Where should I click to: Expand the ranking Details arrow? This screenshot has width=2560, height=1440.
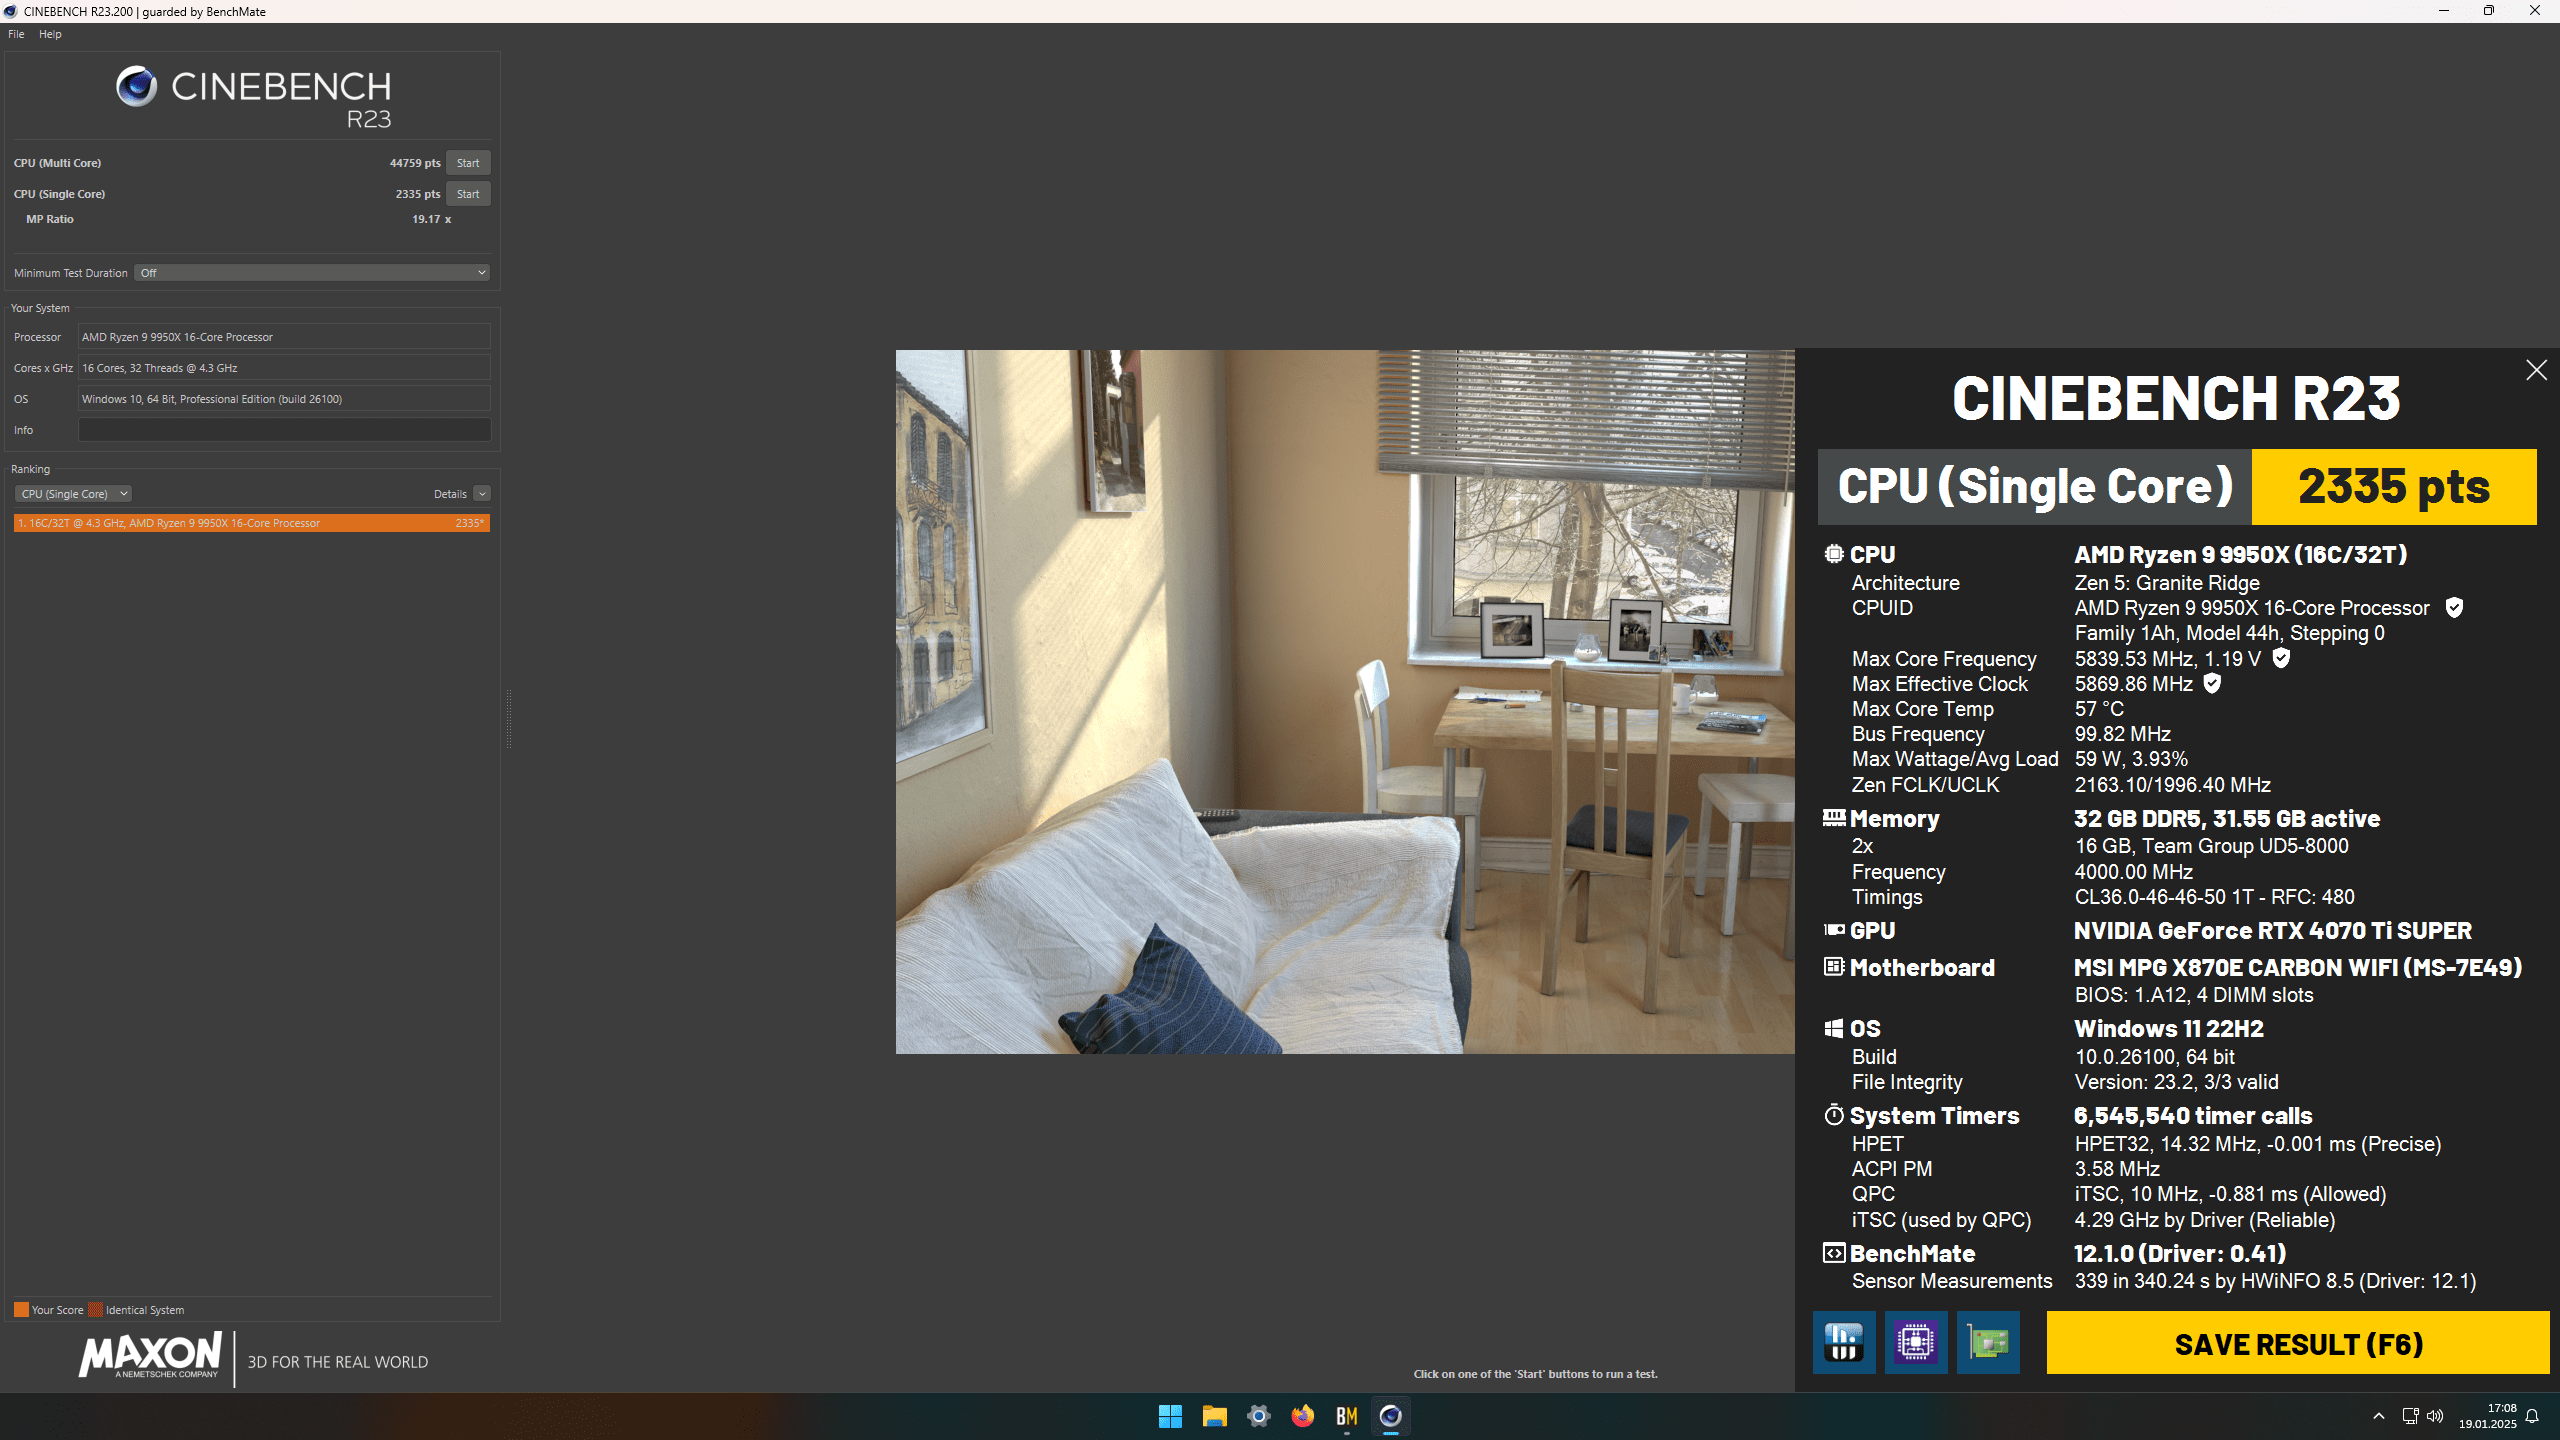point(482,494)
